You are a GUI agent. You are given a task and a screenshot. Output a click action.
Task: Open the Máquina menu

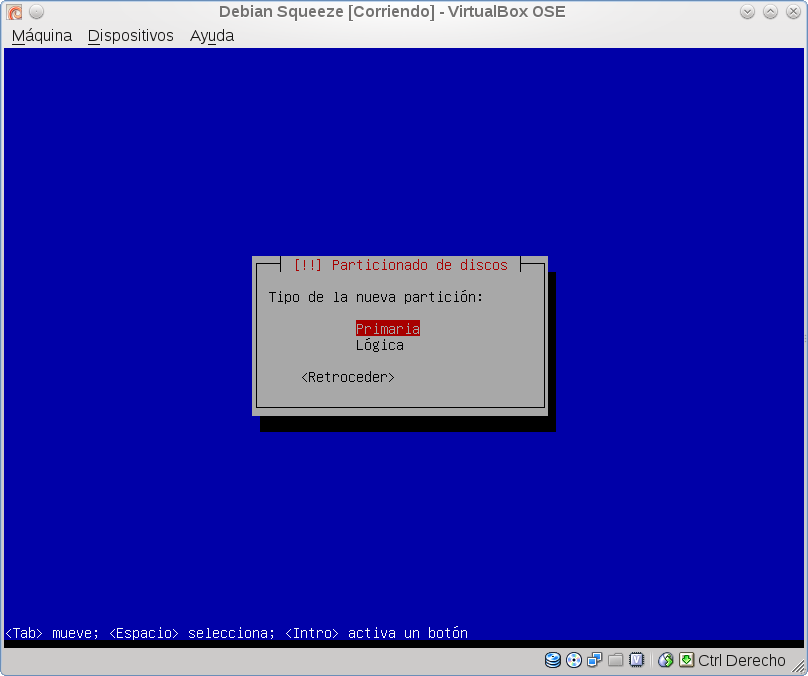tap(42, 36)
